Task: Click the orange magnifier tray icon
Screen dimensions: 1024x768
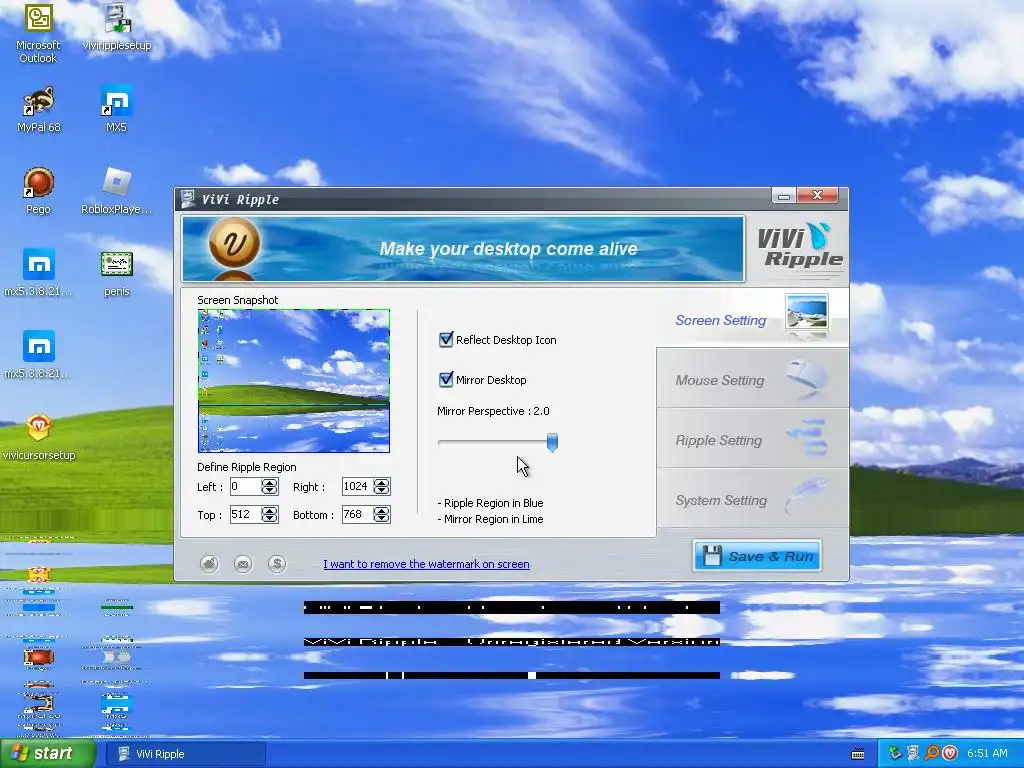Action: (x=932, y=753)
